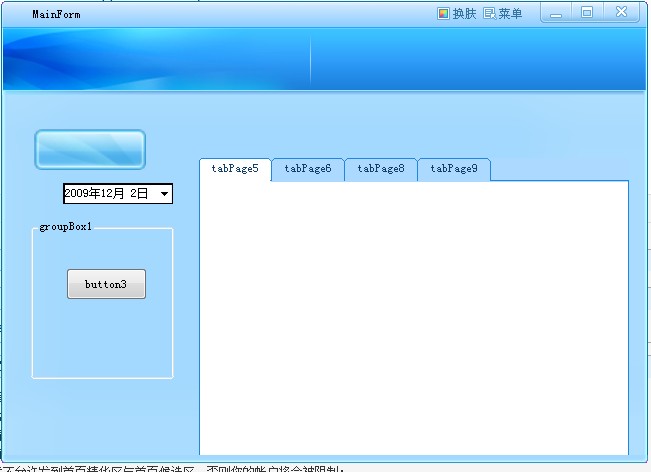Switch to the tabPage6 tab

click(x=308, y=169)
